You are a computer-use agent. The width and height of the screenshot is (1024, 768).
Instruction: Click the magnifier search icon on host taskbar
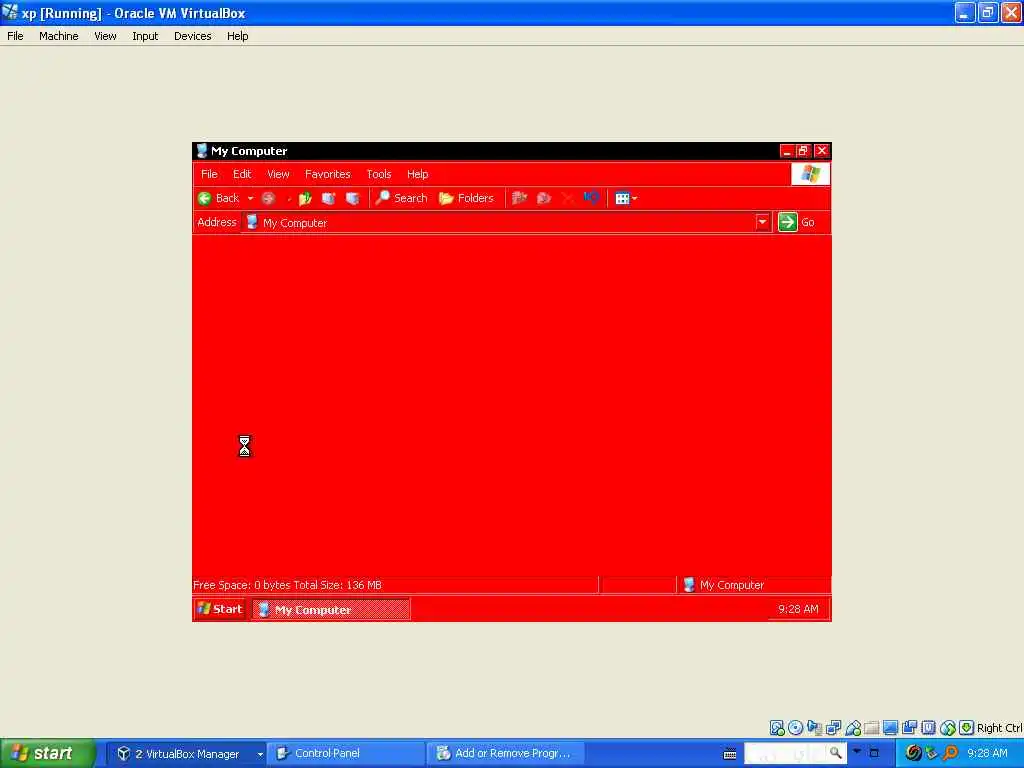coord(836,754)
